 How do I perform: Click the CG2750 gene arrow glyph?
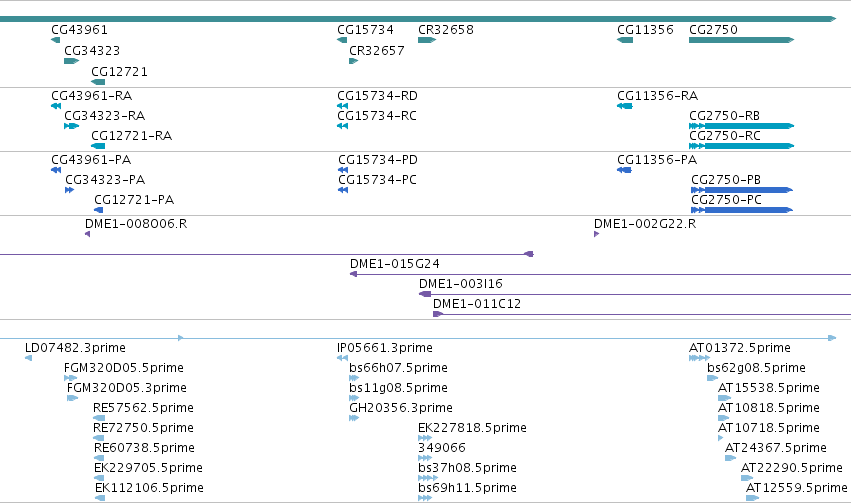pyautogui.click(x=741, y=40)
